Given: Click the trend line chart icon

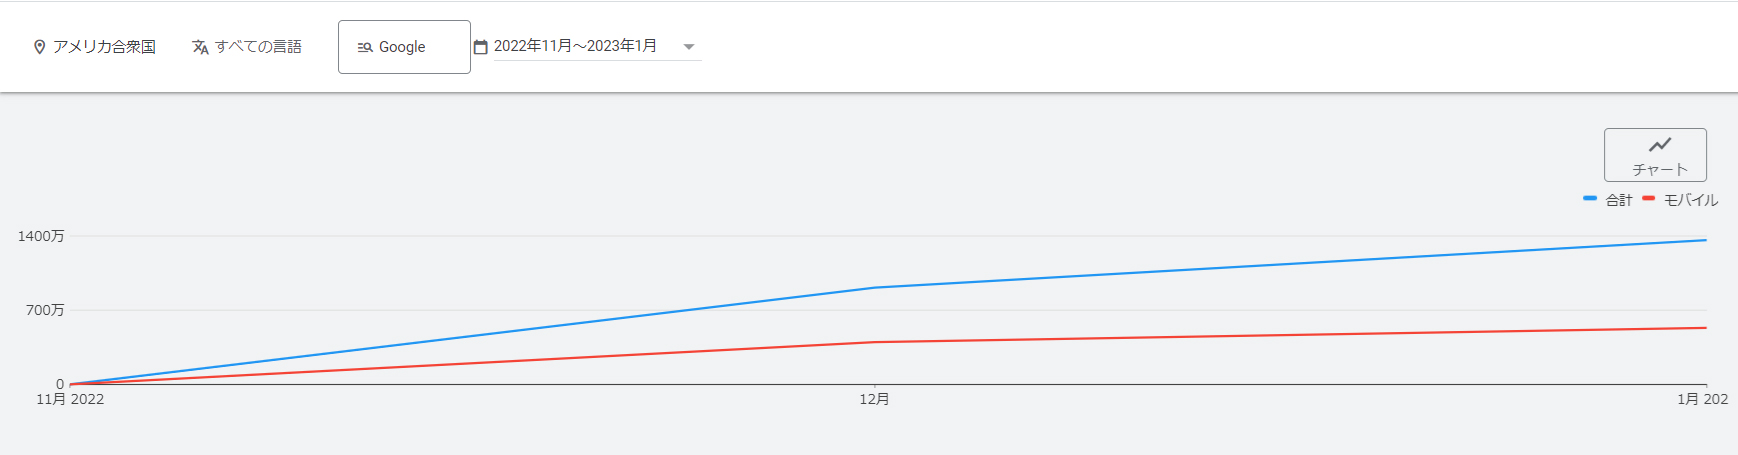Looking at the screenshot, I should pyautogui.click(x=1660, y=145).
